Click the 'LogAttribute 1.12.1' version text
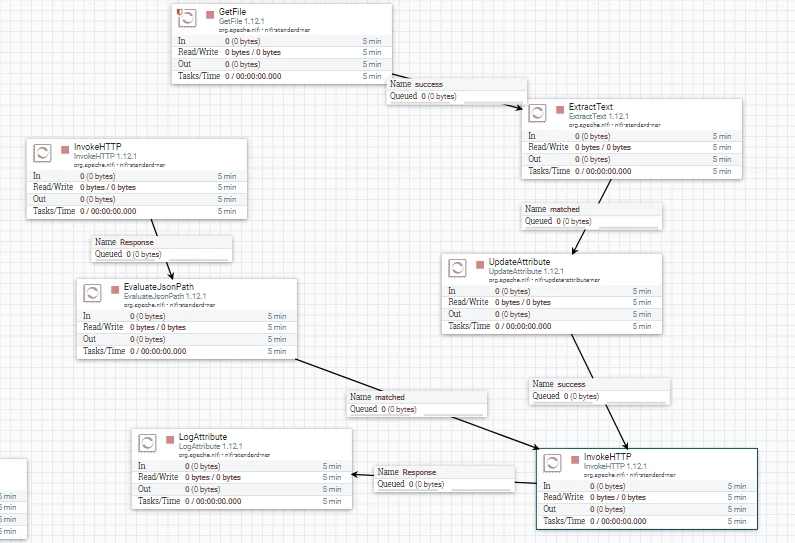The width and height of the screenshot is (795, 543). pos(210,446)
